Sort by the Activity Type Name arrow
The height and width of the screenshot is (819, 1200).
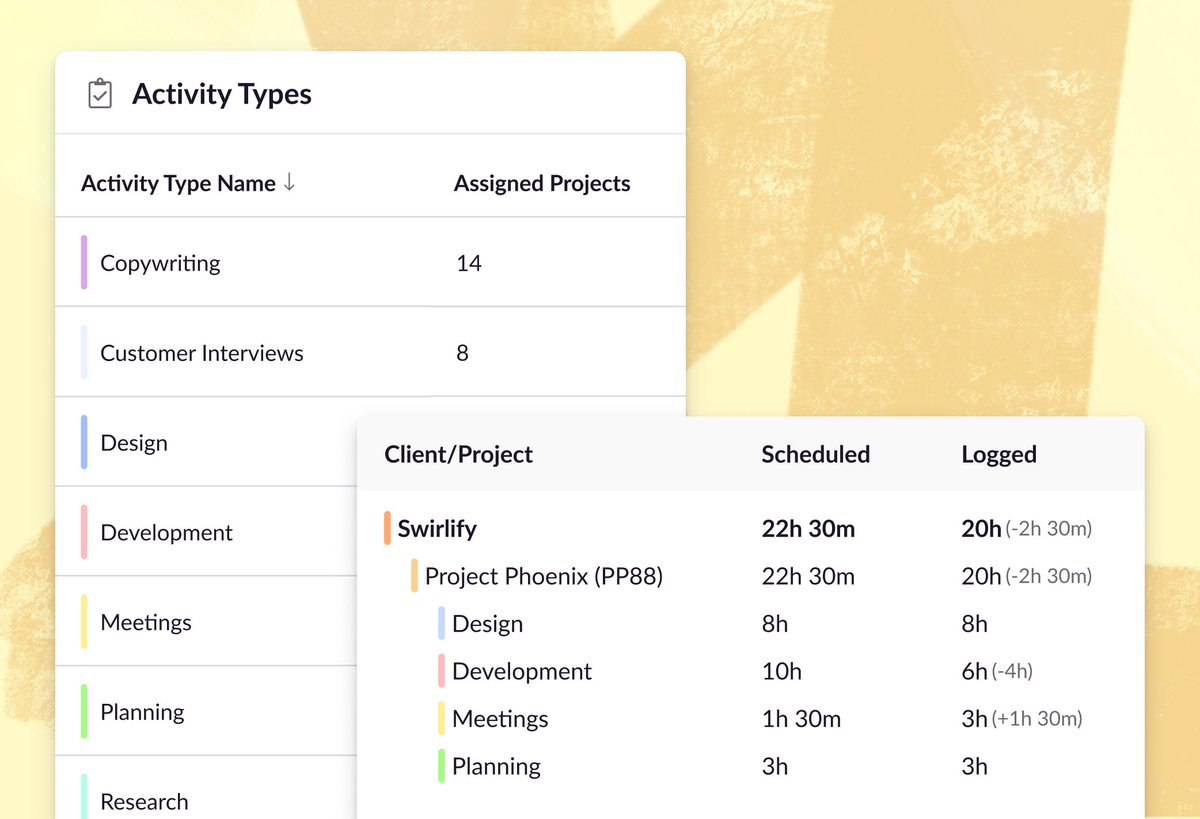pyautogui.click(x=289, y=182)
